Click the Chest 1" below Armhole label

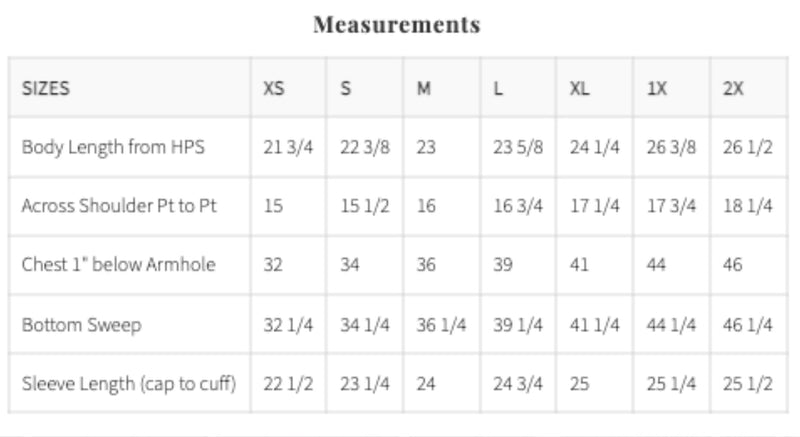[119, 265]
